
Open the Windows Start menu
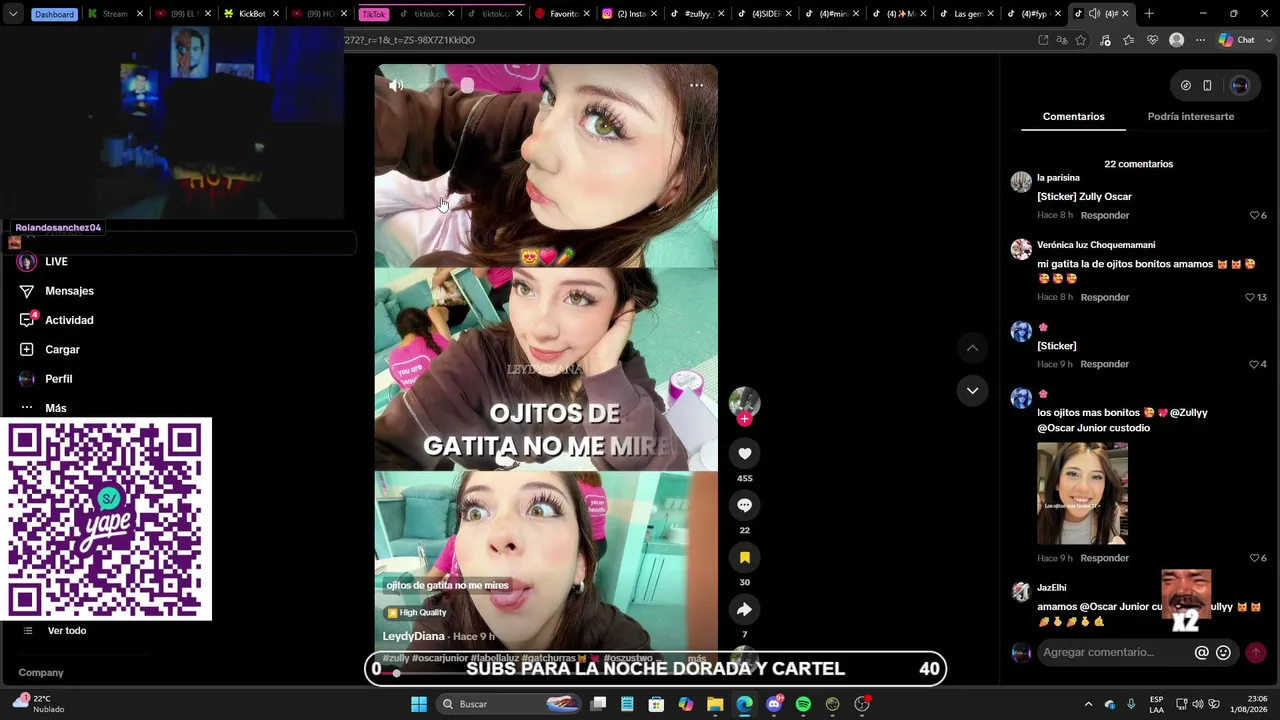419,704
